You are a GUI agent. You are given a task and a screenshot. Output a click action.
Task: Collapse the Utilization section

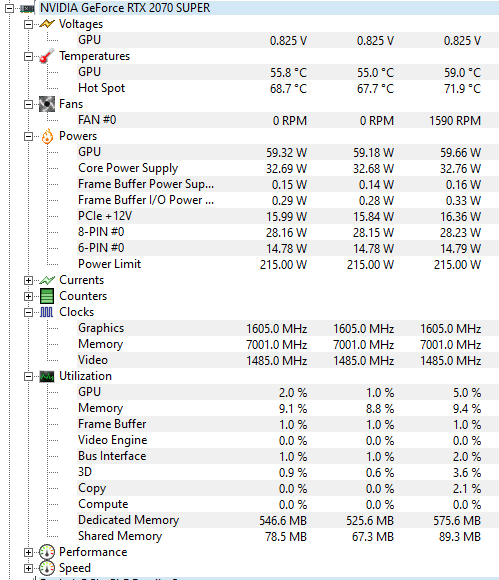(28, 377)
